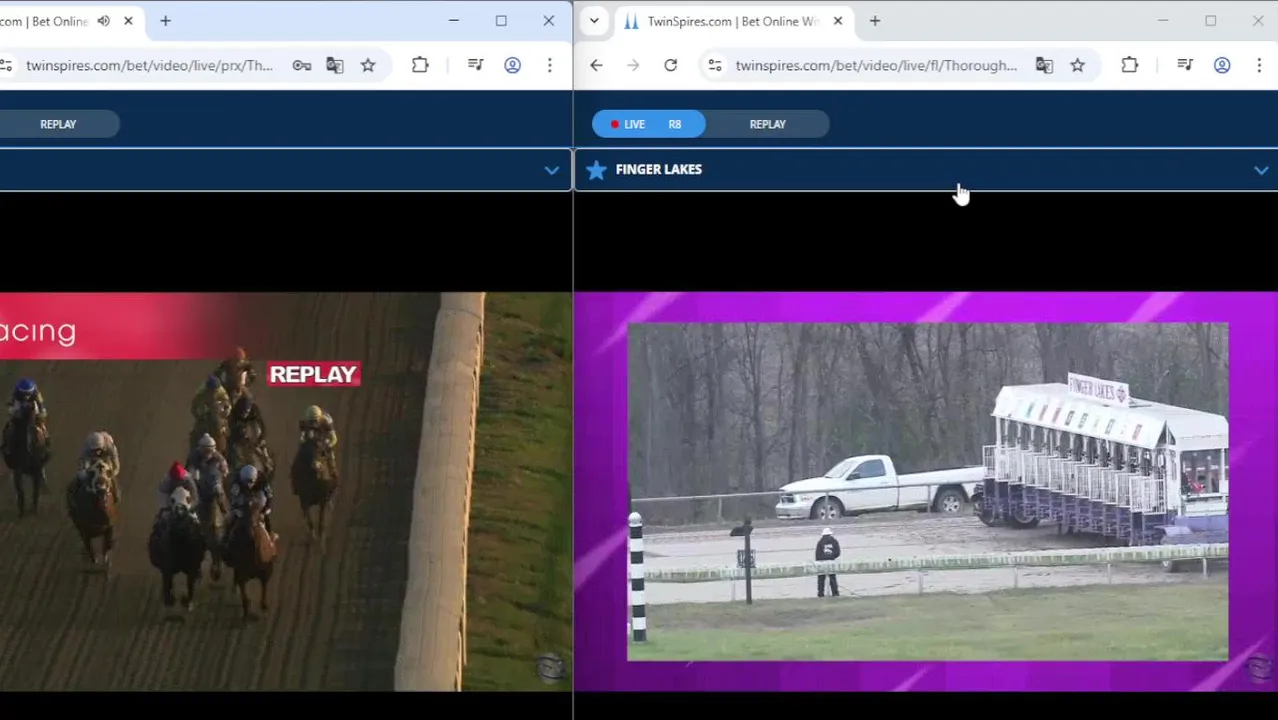The width and height of the screenshot is (1278, 720).
Task: Bookmark the page with the left window's star
Action: [368, 65]
